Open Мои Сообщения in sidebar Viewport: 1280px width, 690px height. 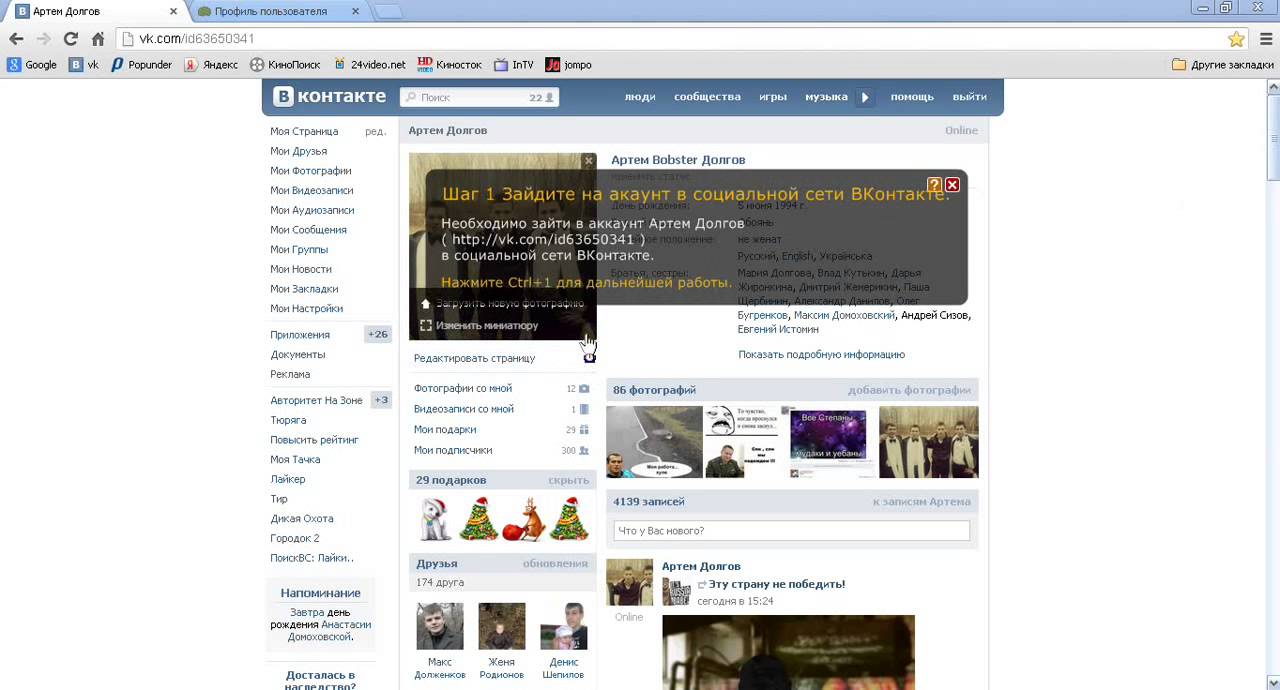pos(308,230)
